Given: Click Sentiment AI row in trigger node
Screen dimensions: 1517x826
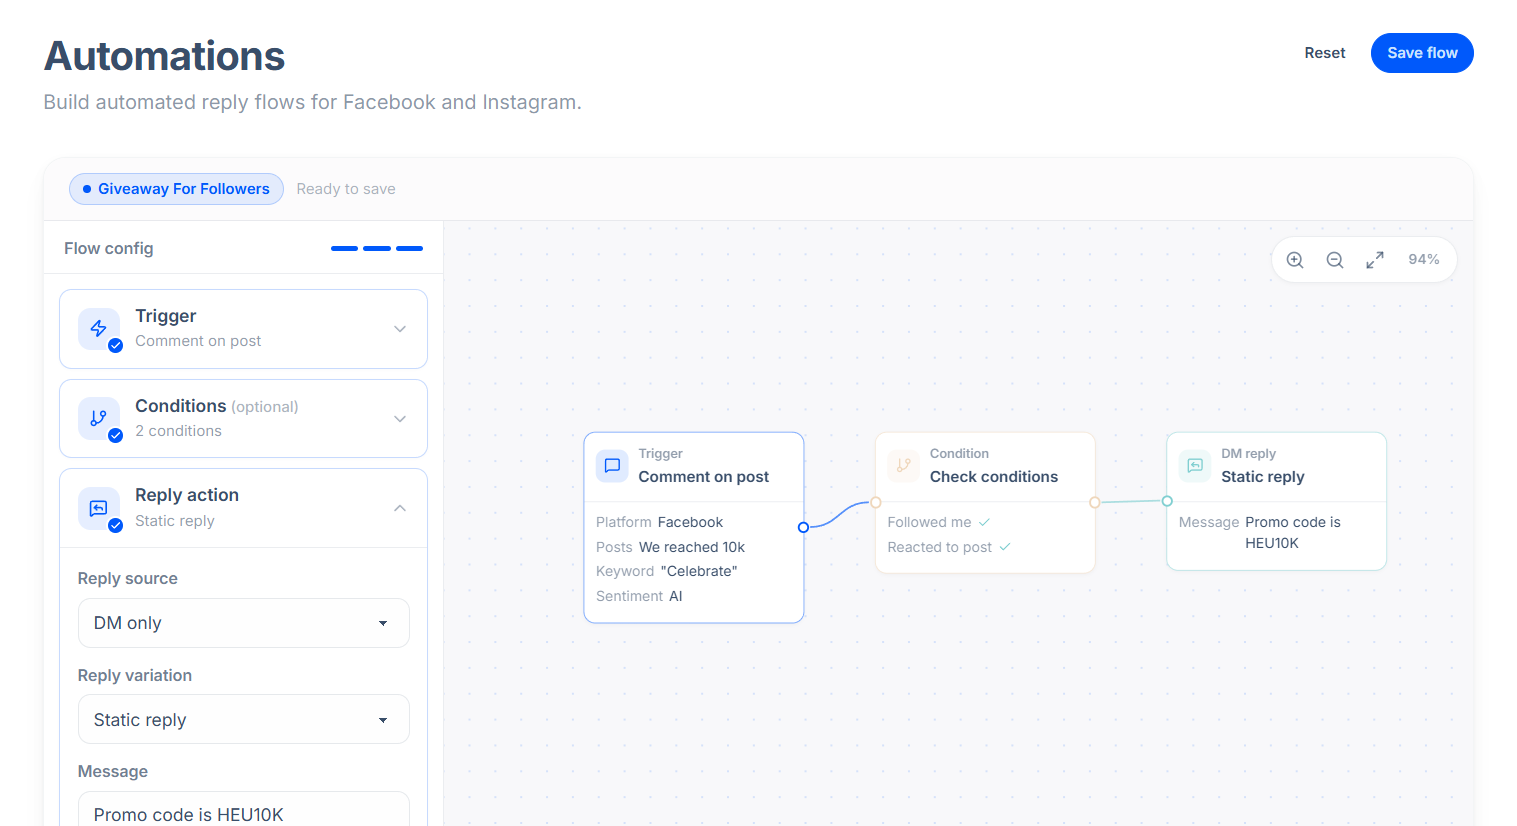Looking at the screenshot, I should click(640, 596).
